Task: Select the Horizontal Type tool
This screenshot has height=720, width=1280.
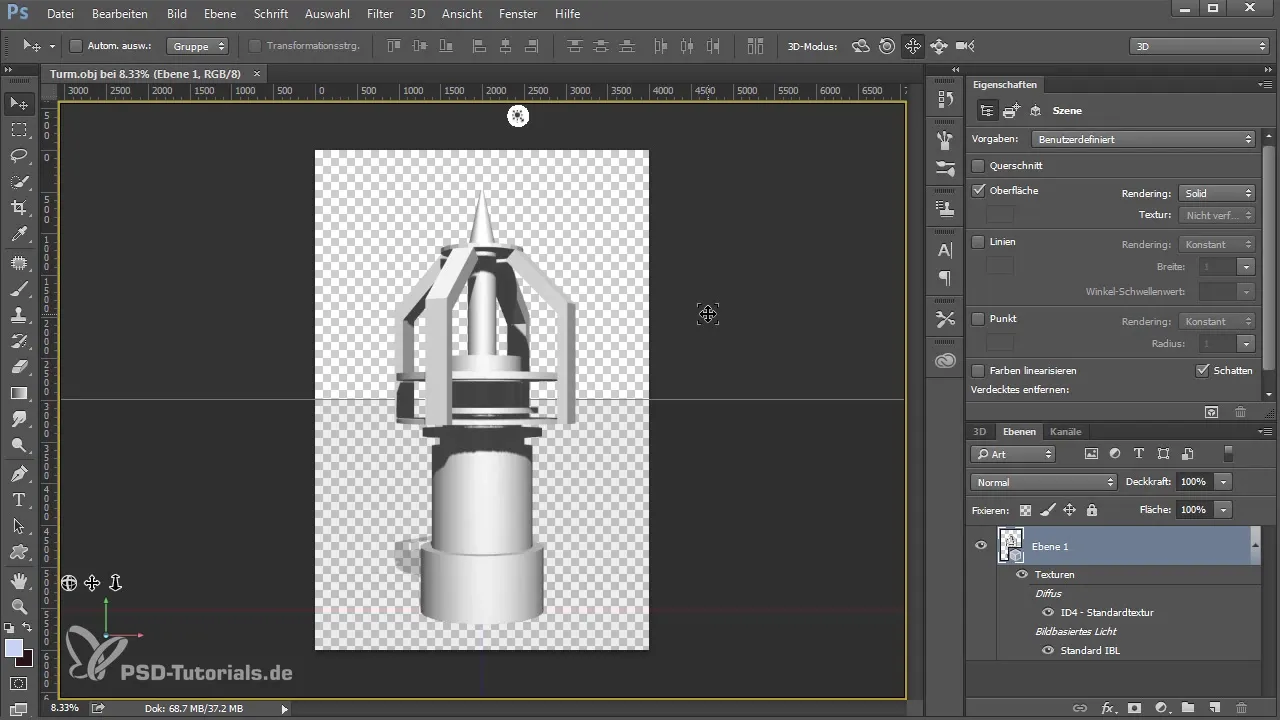Action: 19,499
